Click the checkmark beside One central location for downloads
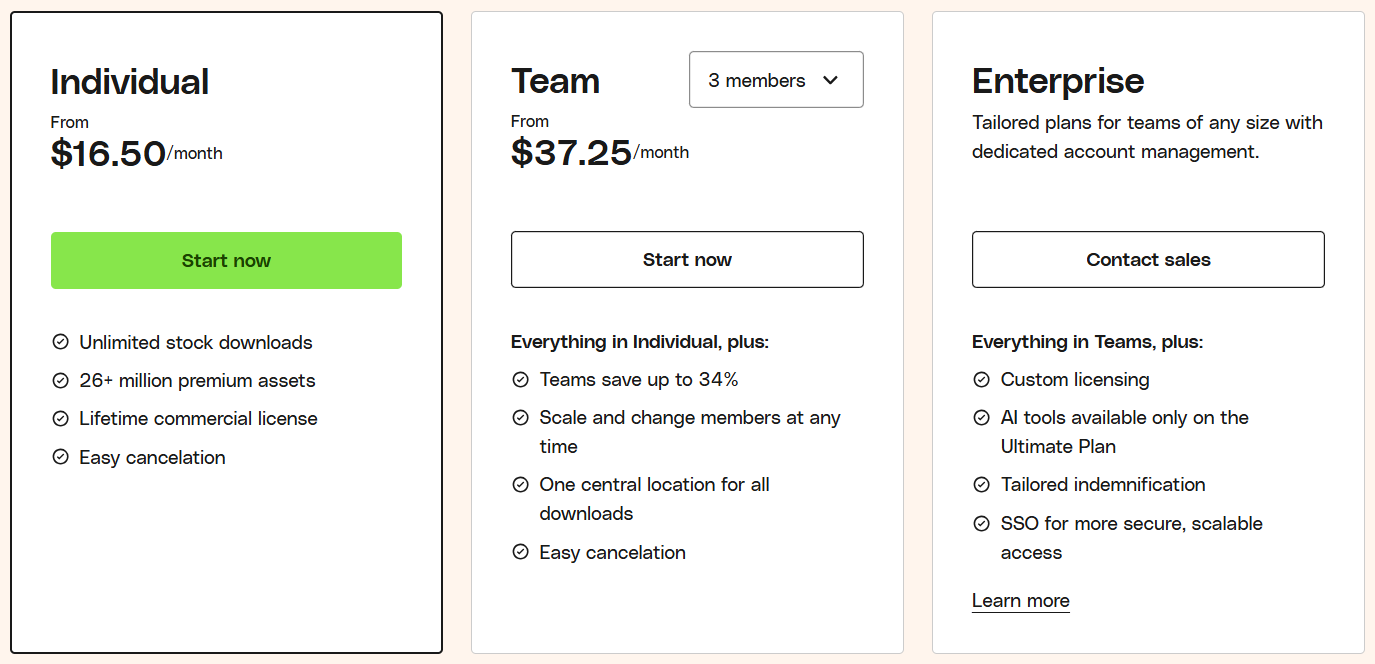Screen dimensions: 1375x664 pyautogui.click(x=520, y=485)
